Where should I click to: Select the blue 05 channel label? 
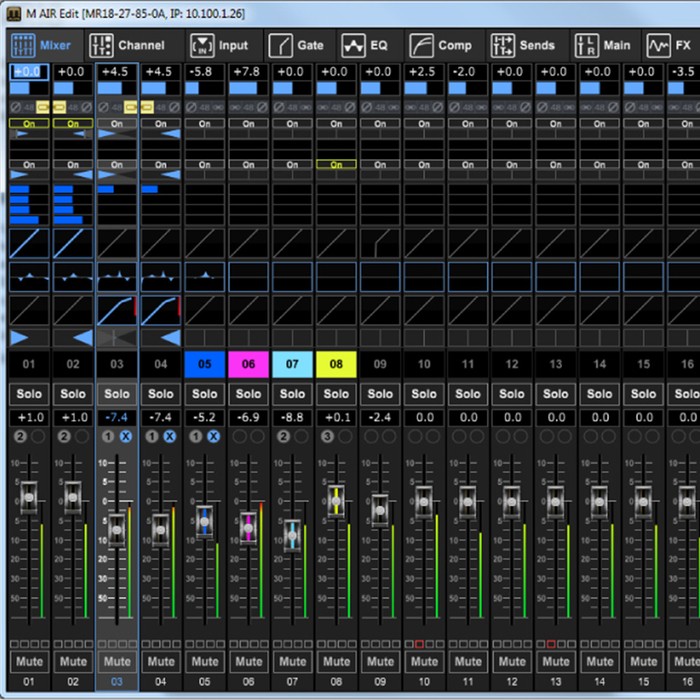(x=204, y=364)
